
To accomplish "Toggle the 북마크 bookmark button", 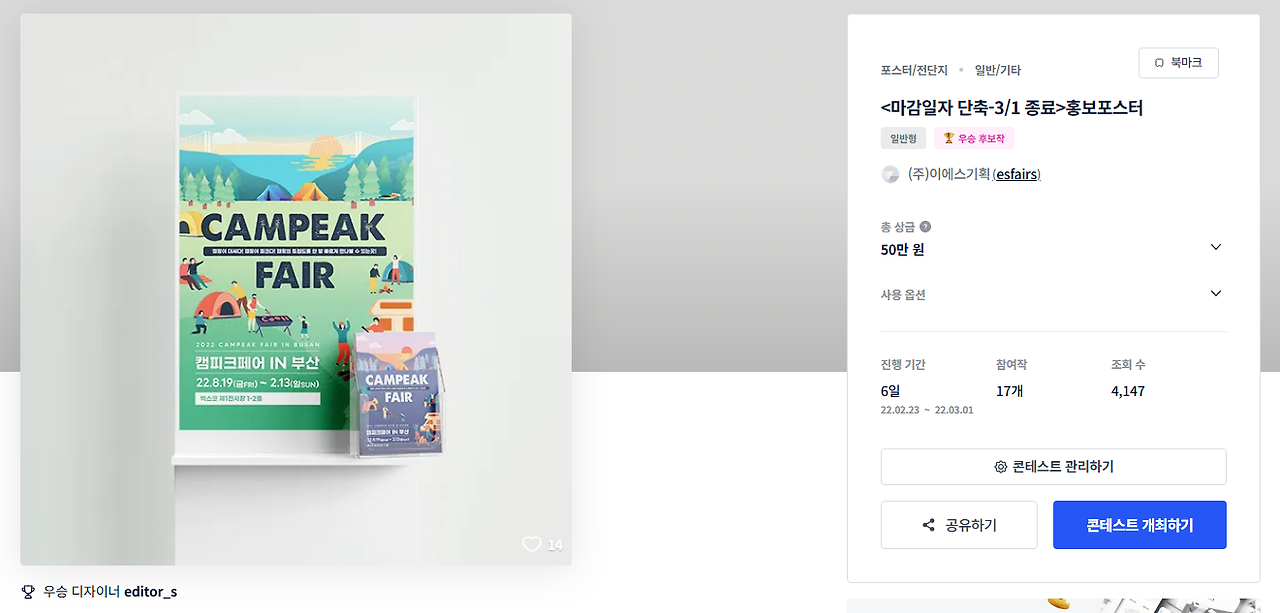I will point(1178,63).
